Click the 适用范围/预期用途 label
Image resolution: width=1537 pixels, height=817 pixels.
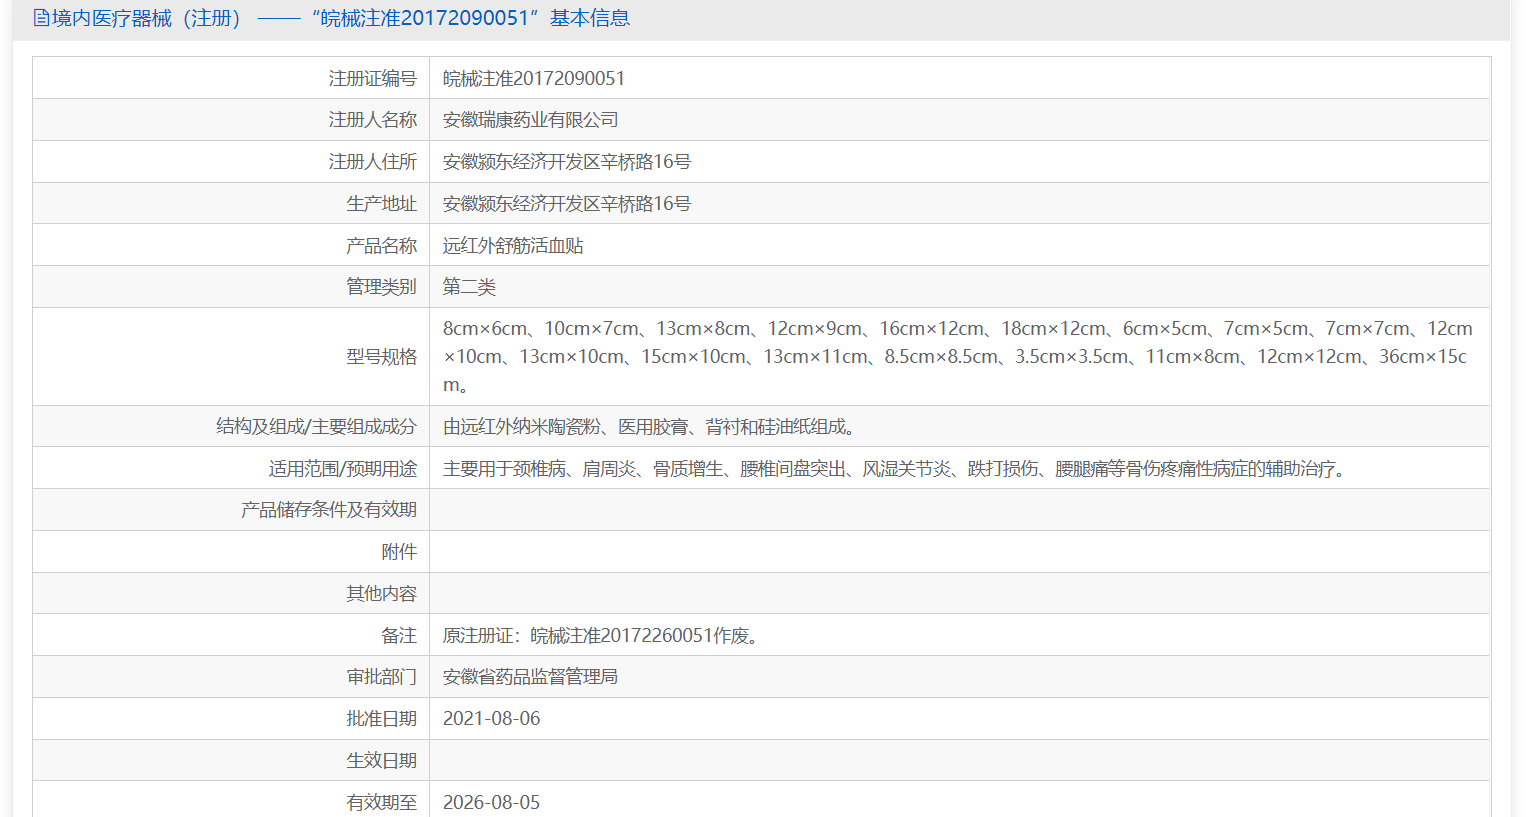point(343,469)
